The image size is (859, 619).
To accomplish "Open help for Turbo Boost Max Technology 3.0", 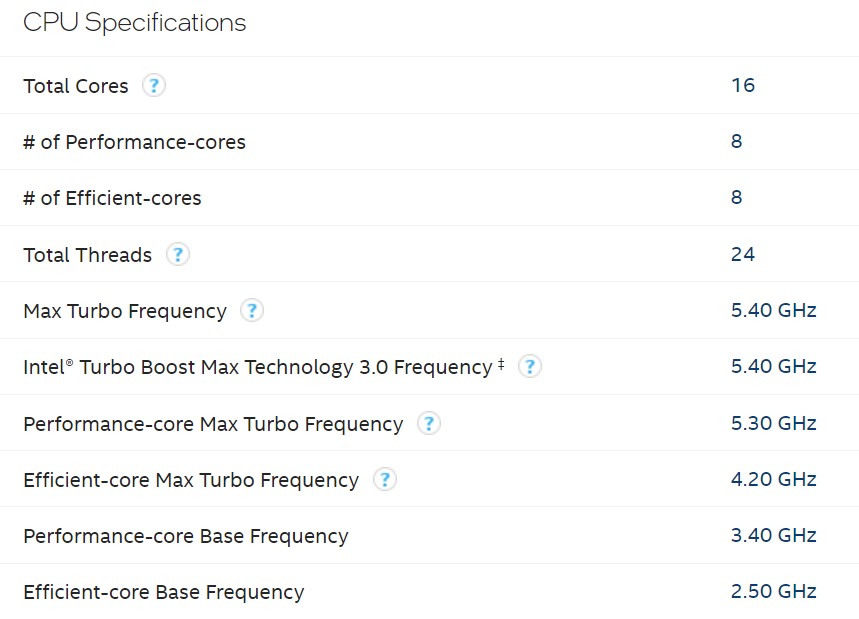I will (x=530, y=367).
